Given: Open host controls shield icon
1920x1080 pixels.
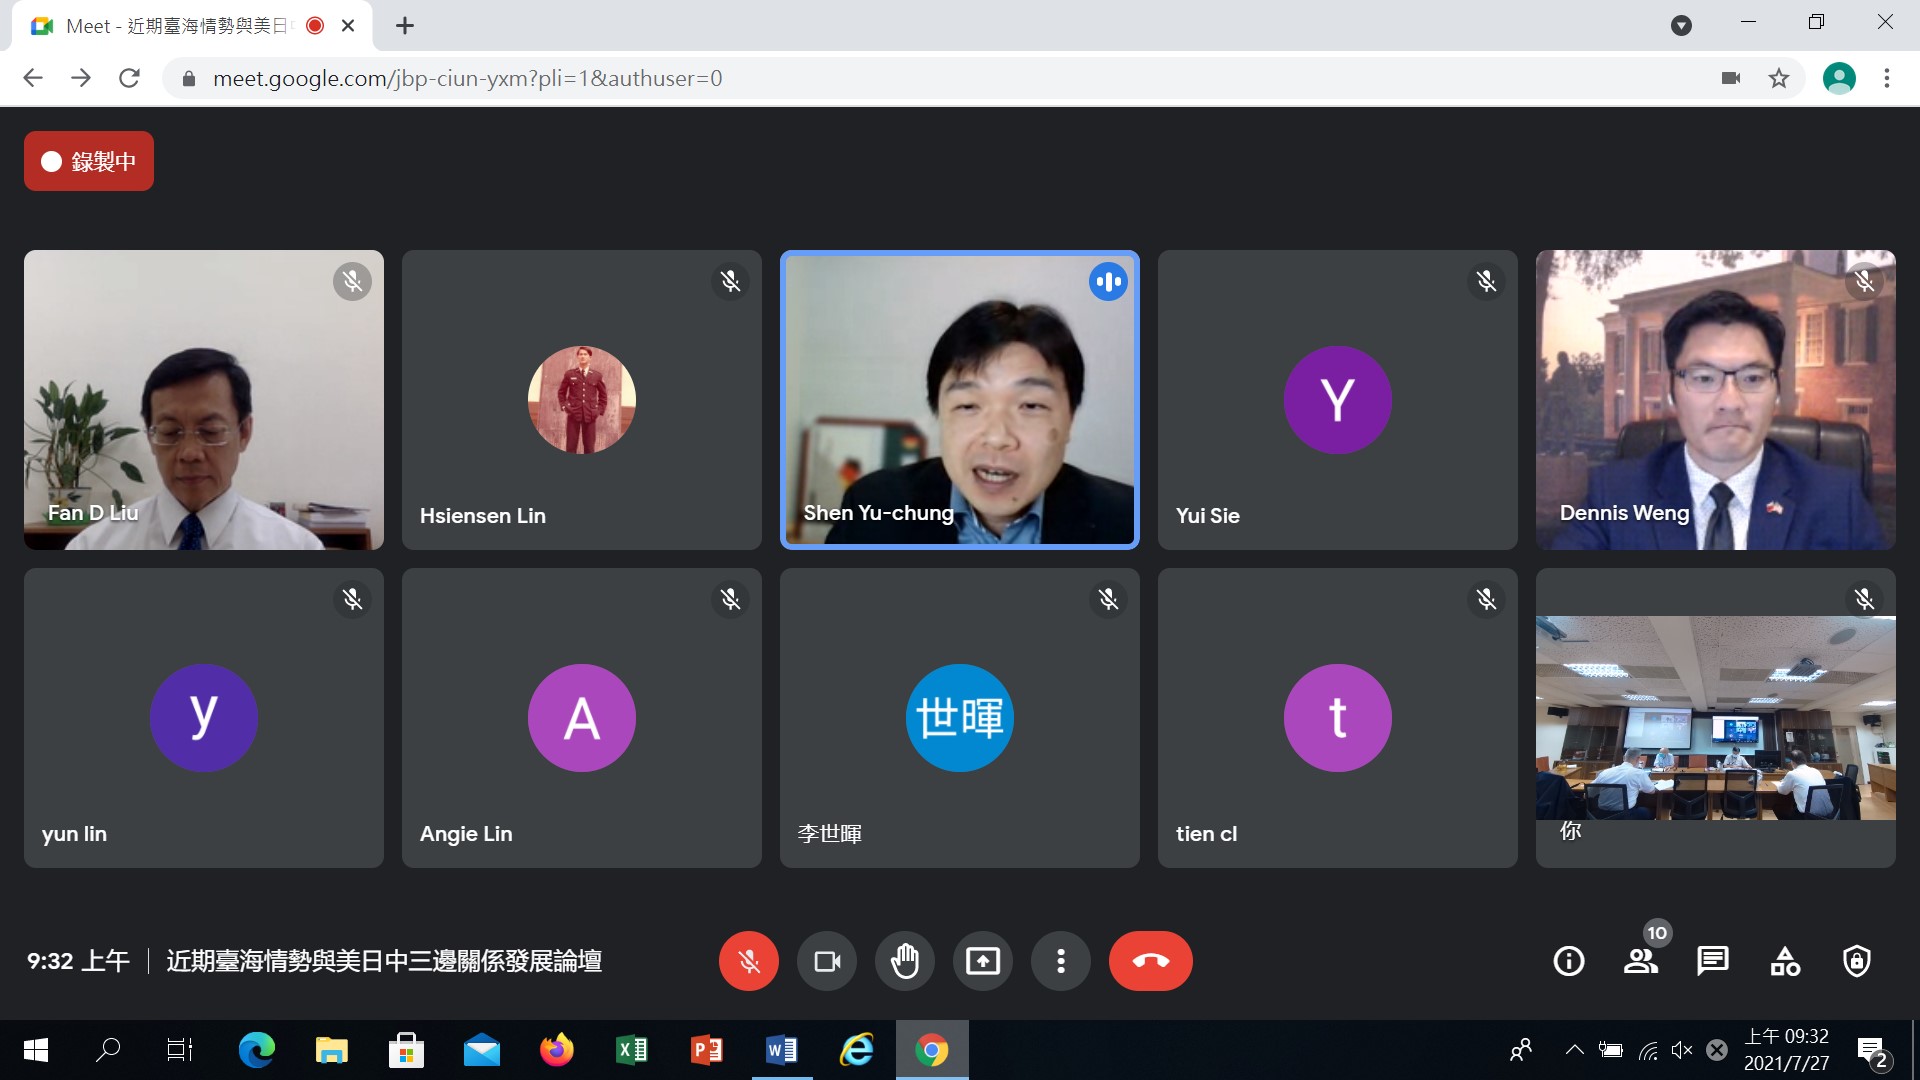Looking at the screenshot, I should pyautogui.click(x=1857, y=961).
